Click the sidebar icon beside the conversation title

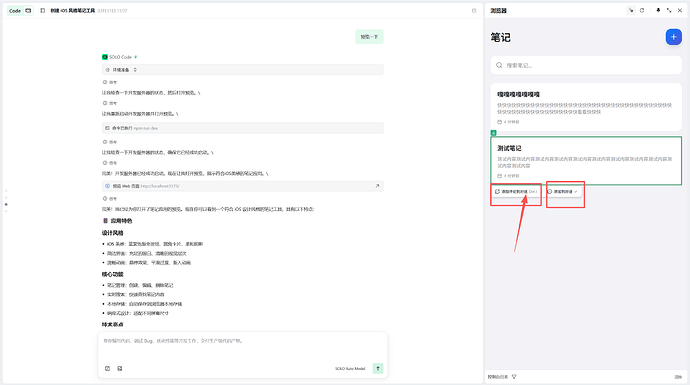43,11
